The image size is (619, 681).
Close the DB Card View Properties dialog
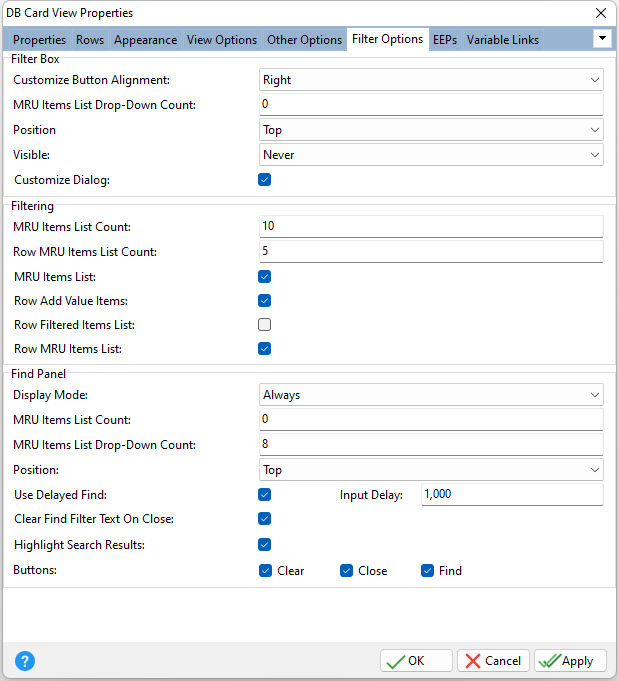(x=601, y=13)
